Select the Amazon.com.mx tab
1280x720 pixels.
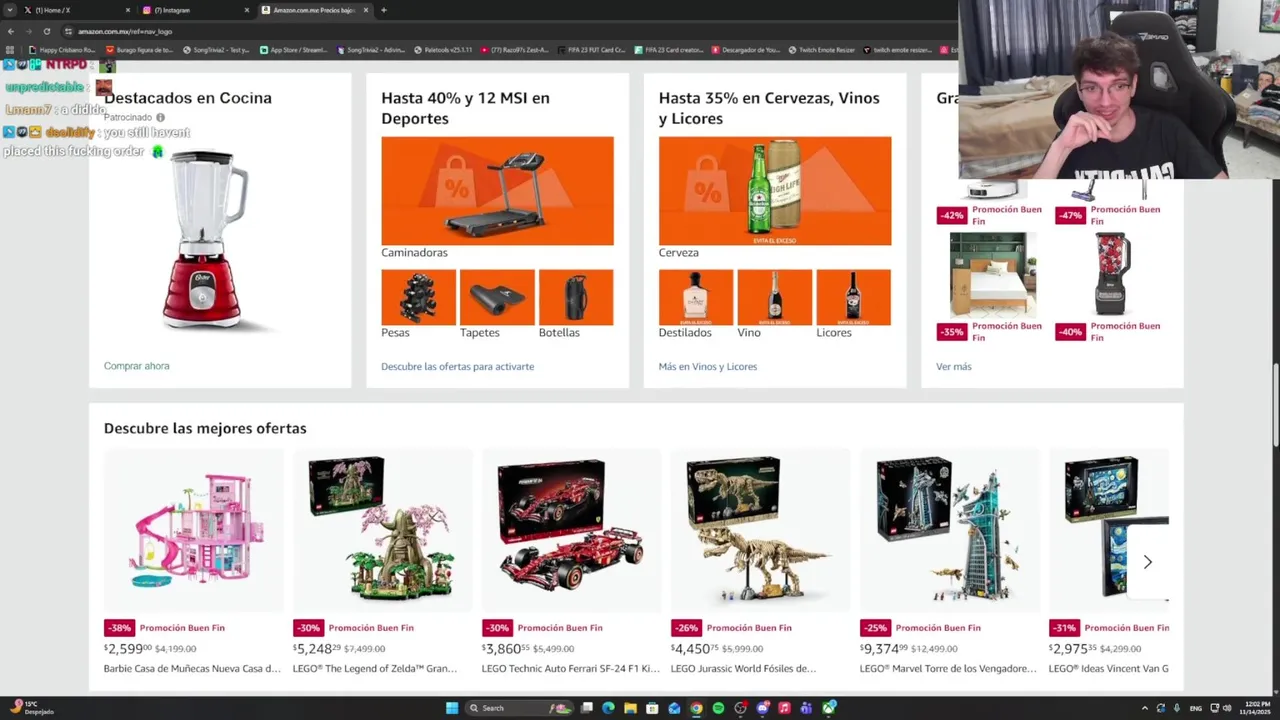click(313, 10)
